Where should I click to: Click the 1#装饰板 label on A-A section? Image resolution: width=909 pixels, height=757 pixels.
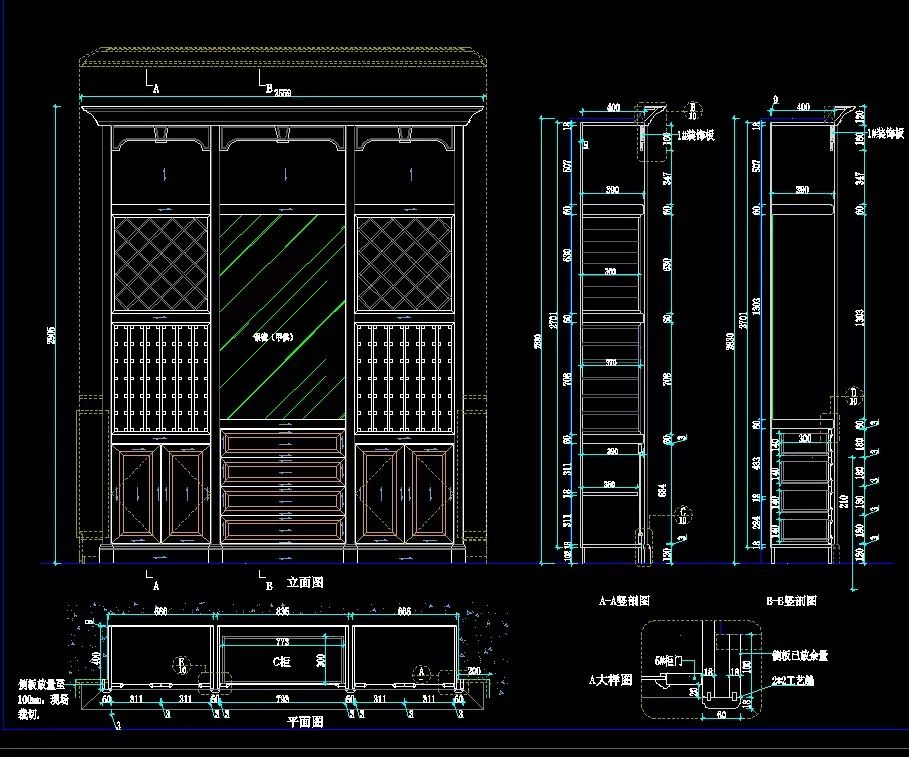click(x=696, y=135)
